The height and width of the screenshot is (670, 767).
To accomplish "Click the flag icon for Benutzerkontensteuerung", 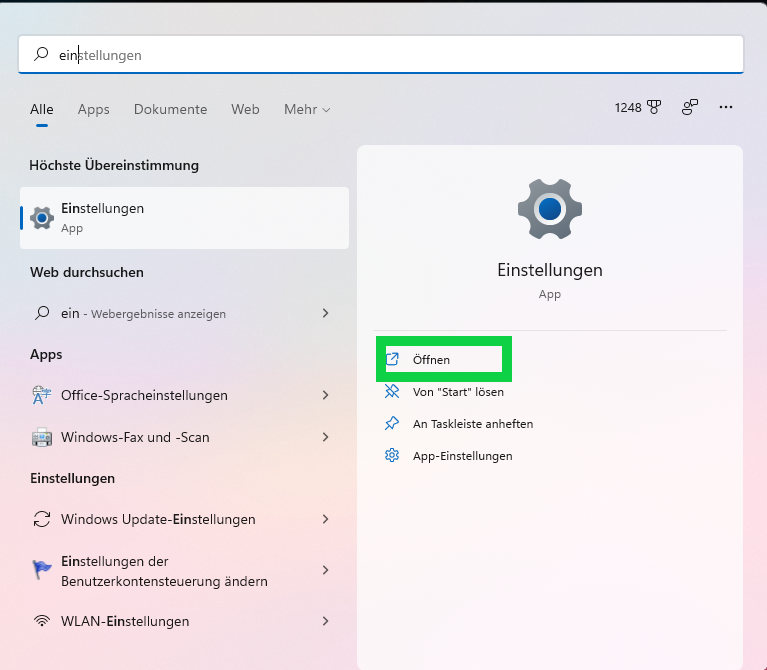I will click(42, 570).
